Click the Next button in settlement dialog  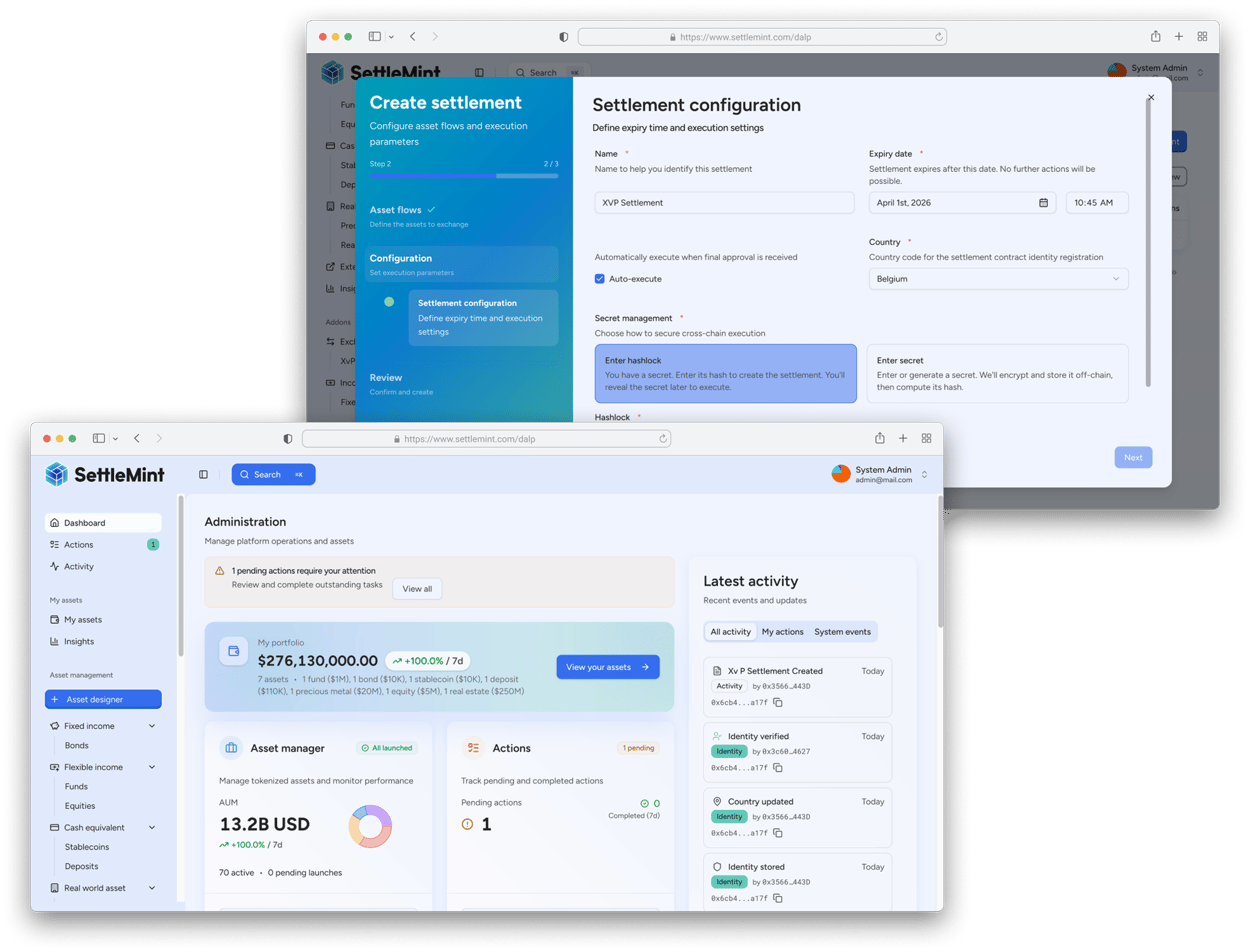(x=1133, y=457)
